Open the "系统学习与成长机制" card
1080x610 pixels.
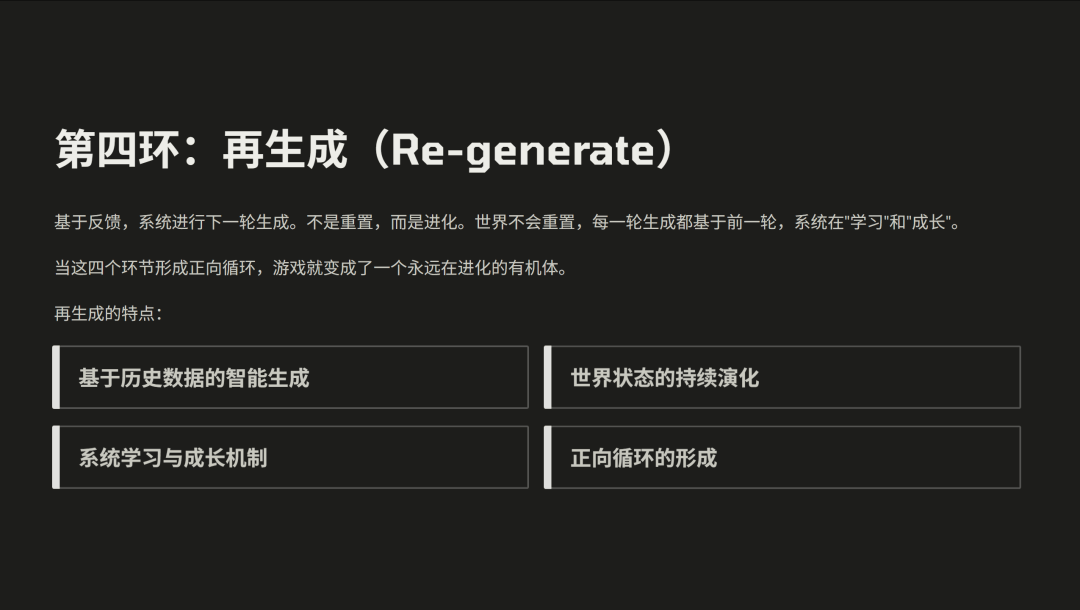292,458
